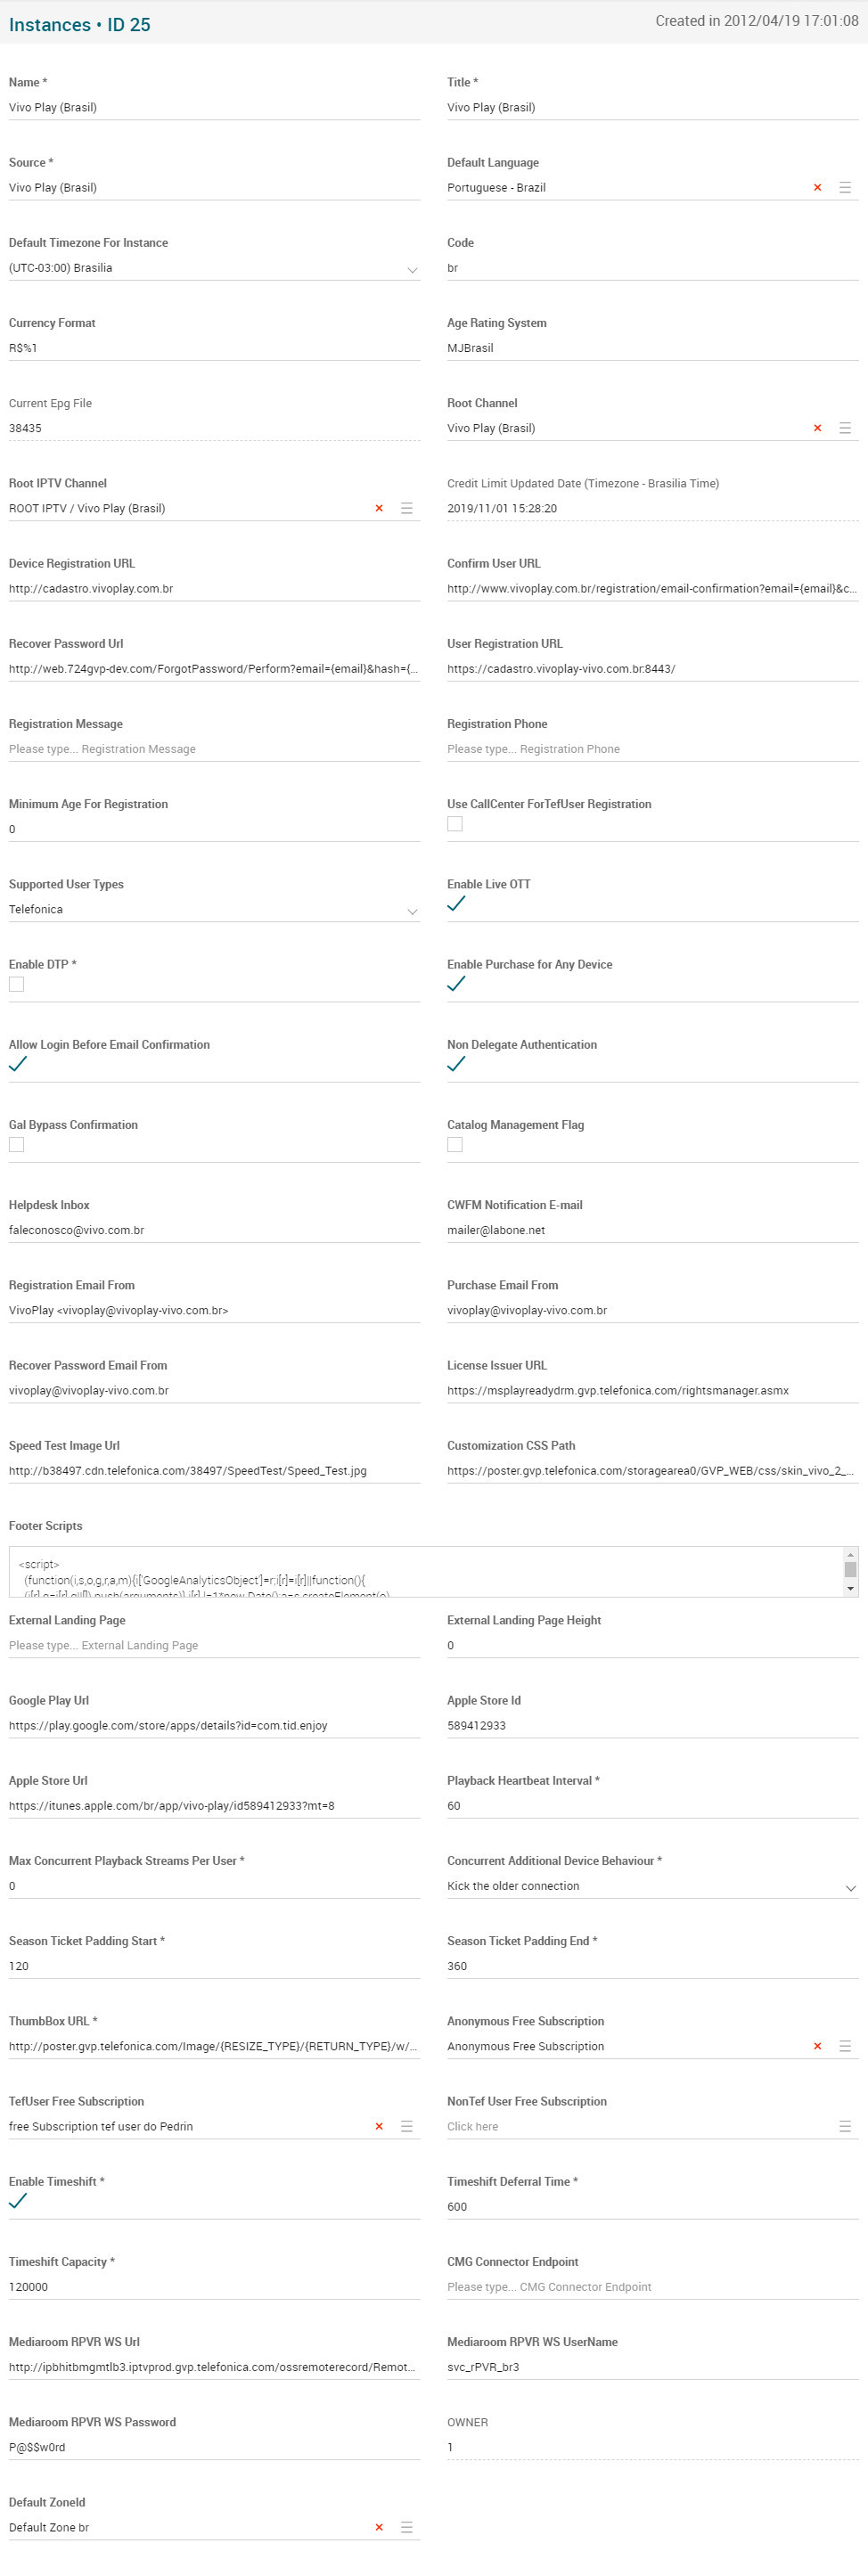Open the Root Channel list picker
This screenshot has height=2576, width=868.
coord(845,428)
